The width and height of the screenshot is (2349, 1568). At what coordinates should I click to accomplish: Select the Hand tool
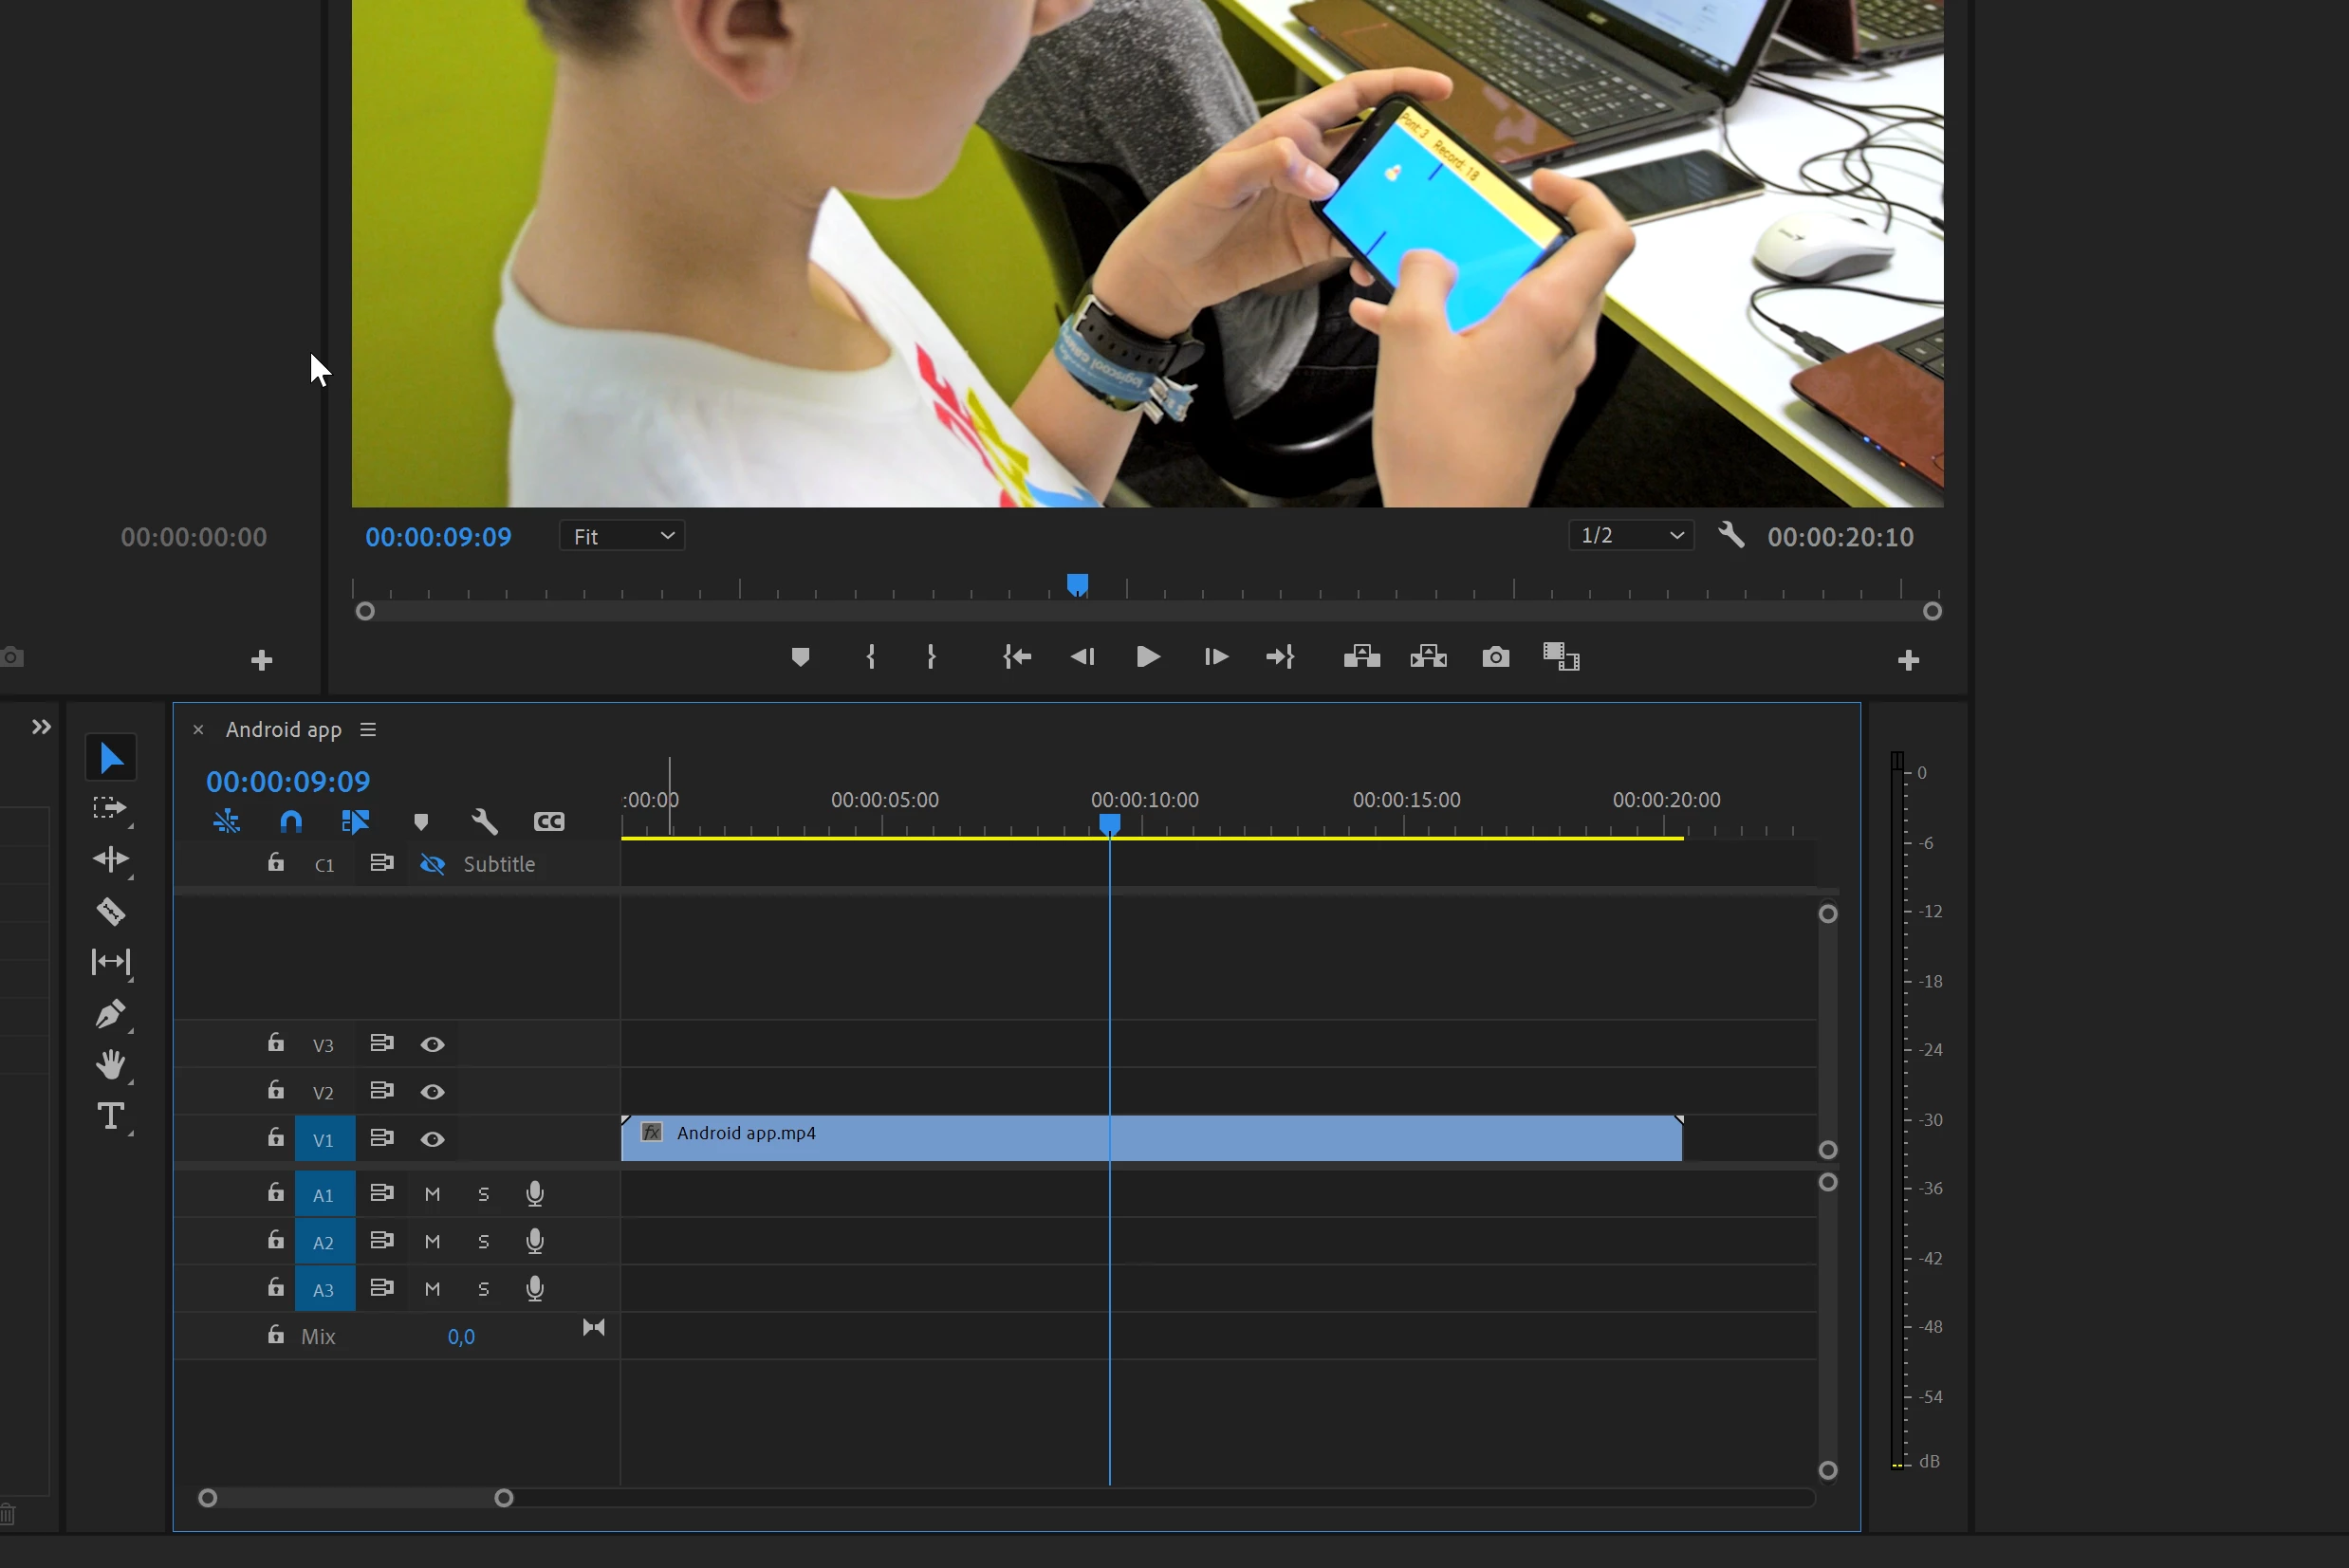click(x=110, y=1065)
